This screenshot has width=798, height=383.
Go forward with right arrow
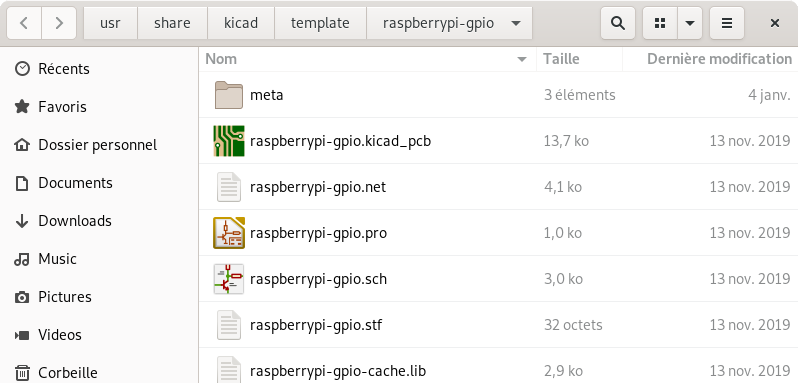pyautogui.click(x=59, y=23)
